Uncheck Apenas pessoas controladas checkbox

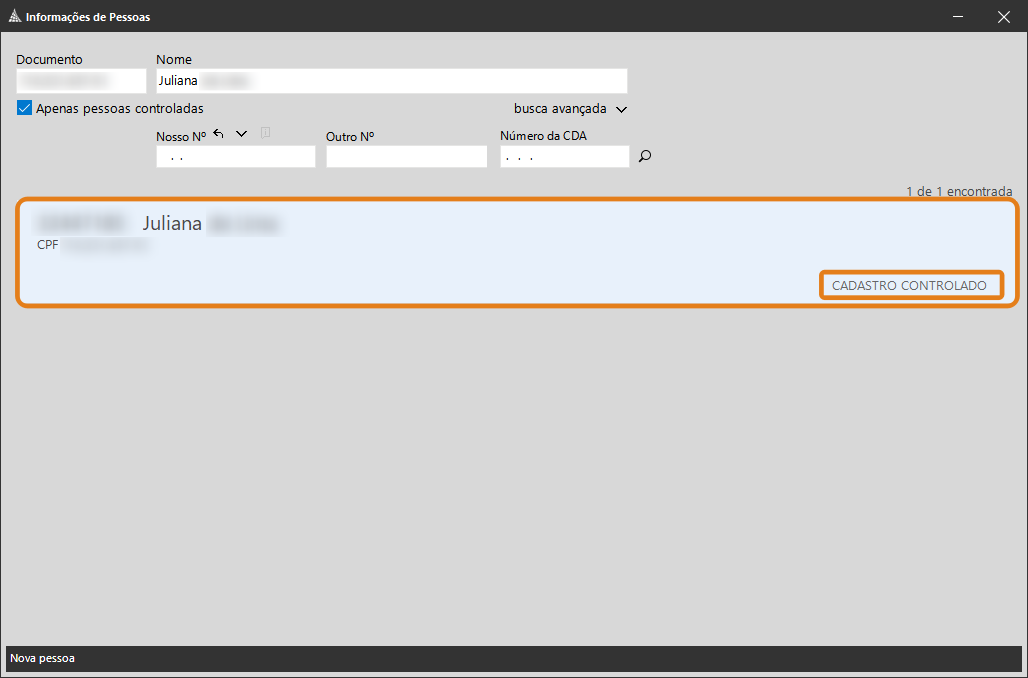(25, 108)
